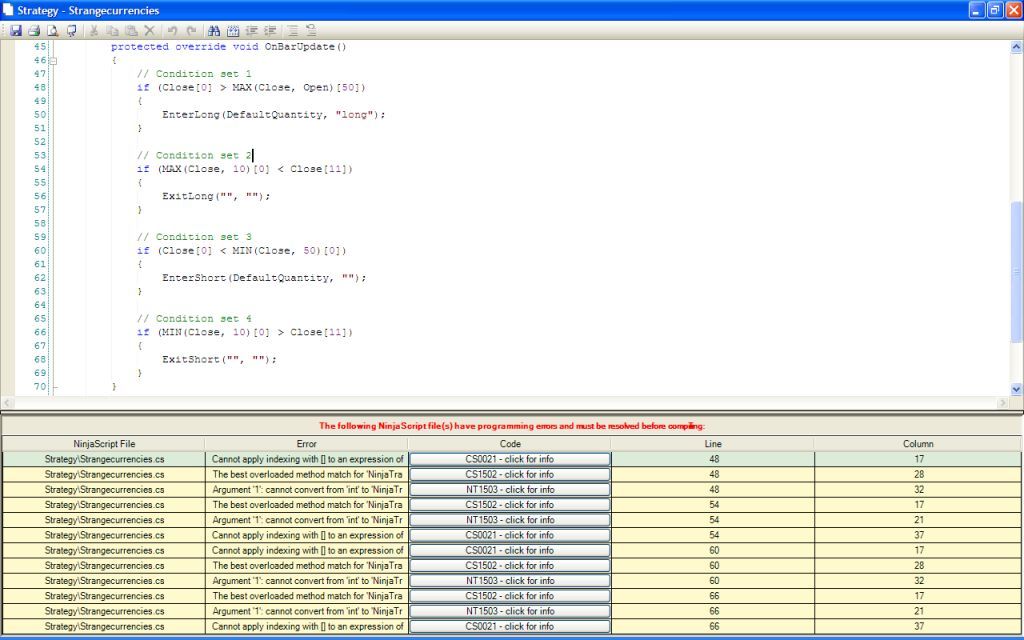The image size is (1024, 640).
Task: Click 'protected override void OnBarUpdate()' declaration
Action: 229,47
